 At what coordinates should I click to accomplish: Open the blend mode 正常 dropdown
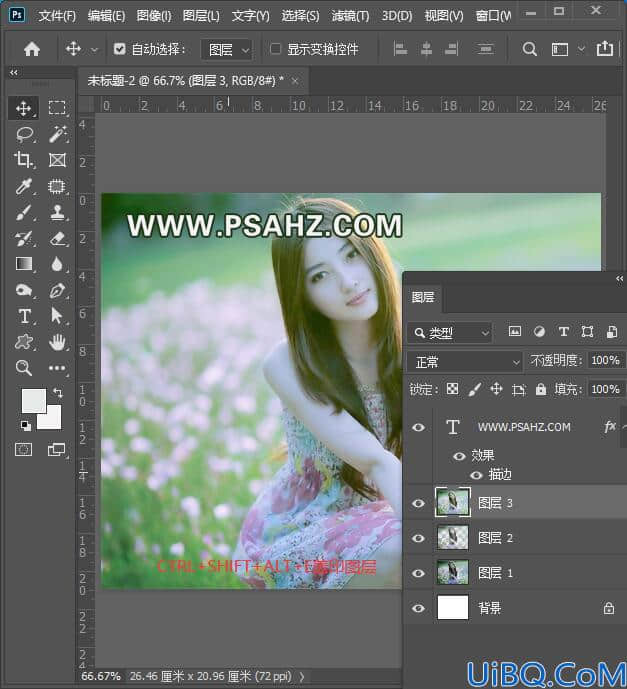pyautogui.click(x=465, y=362)
